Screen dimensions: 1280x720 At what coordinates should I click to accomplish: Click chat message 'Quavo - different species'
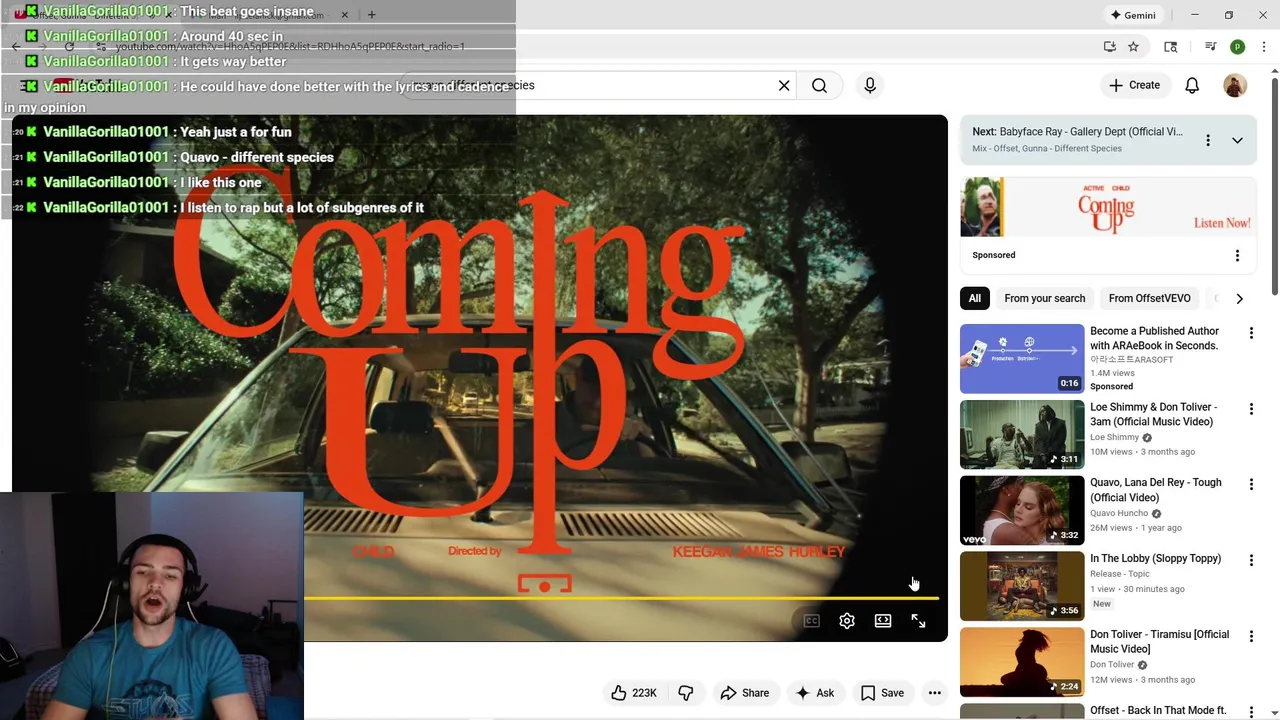click(256, 157)
